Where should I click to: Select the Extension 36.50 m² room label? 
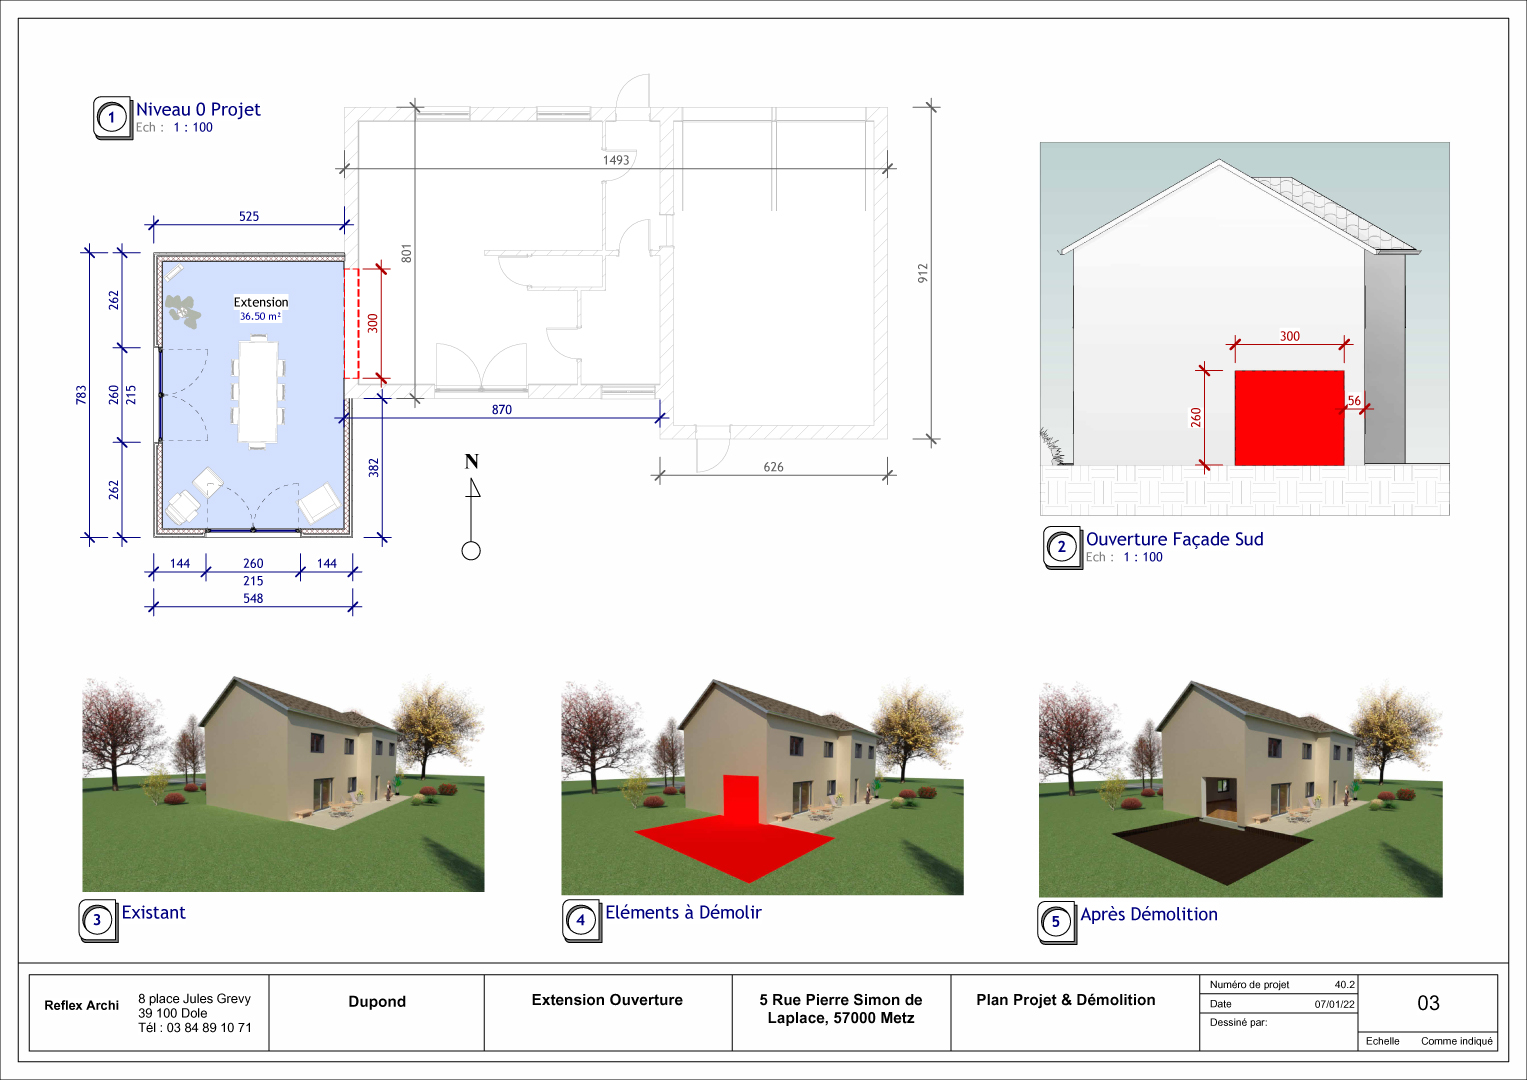[261, 308]
